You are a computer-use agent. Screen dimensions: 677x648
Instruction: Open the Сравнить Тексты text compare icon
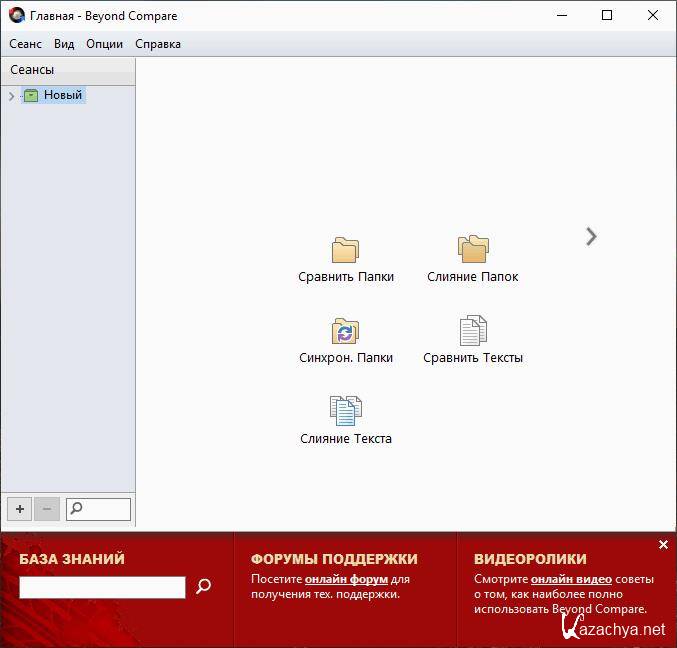472,331
